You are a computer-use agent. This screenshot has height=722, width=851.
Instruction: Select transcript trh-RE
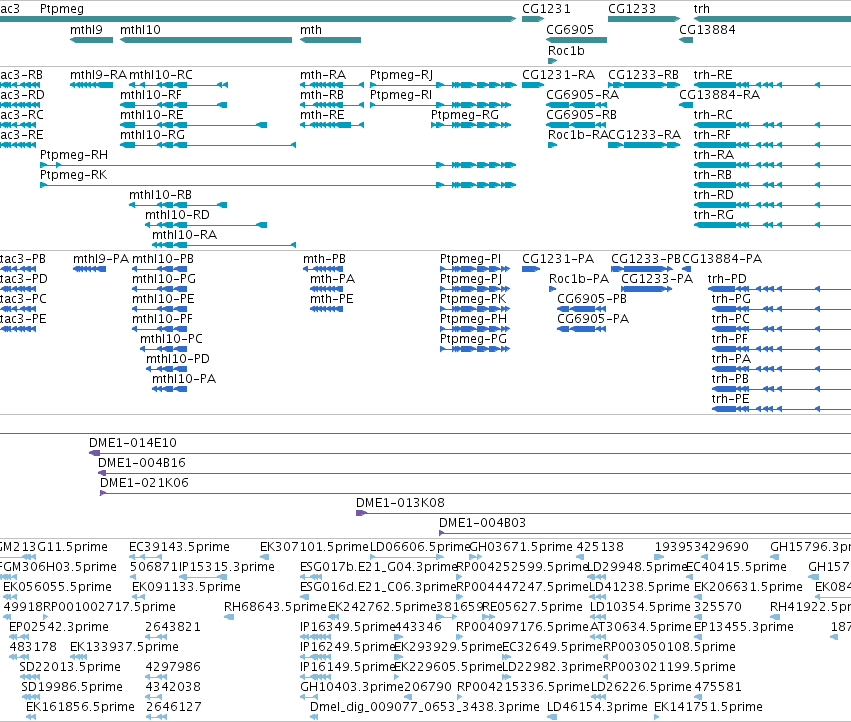[x=772, y=85]
